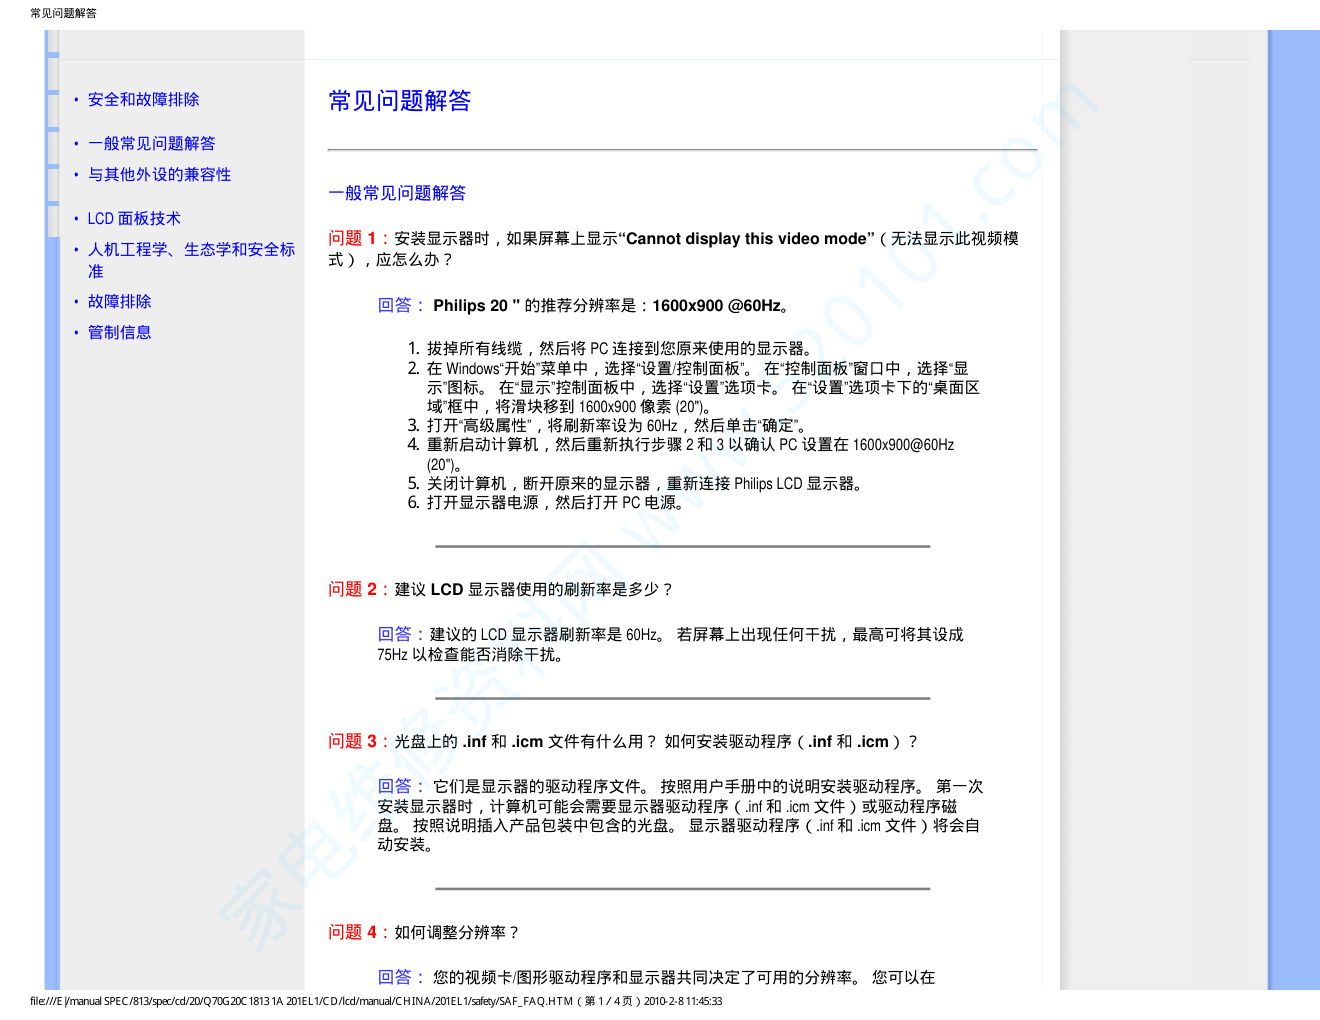Viewport: 1320px width, 1020px height.
Task: Click the red 问题 4 label
Action: pos(353,933)
